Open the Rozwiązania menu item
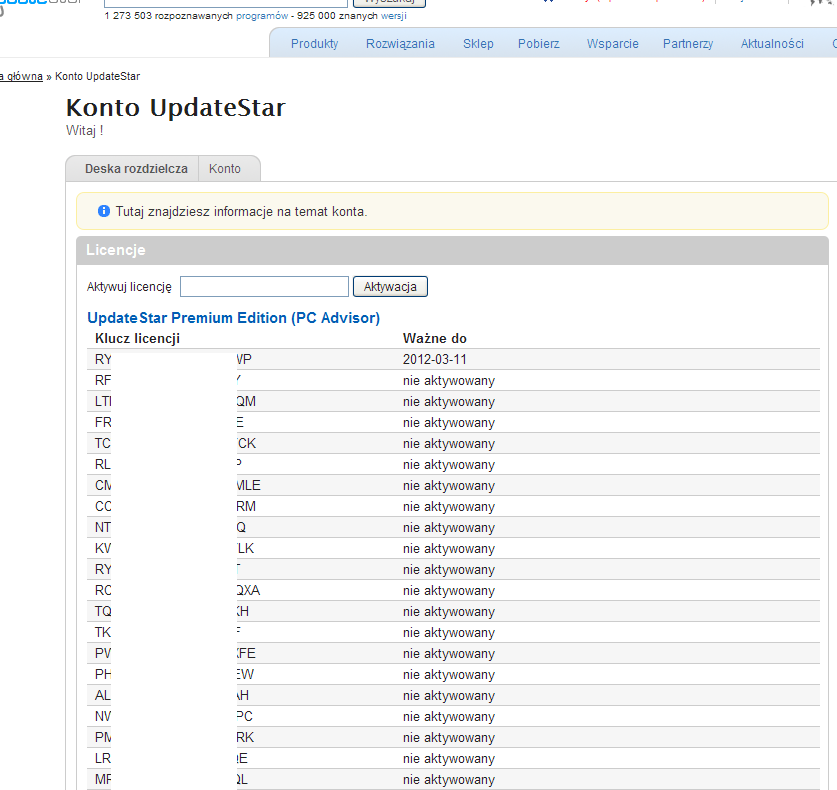Viewport: 837px width, 790px height. pos(400,44)
